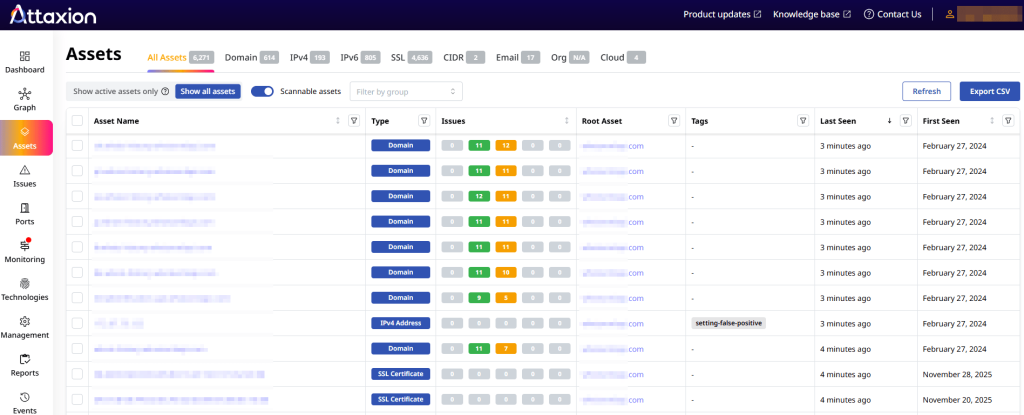Click the setting-false-positive tag
This screenshot has width=1024, height=415.
pos(729,323)
